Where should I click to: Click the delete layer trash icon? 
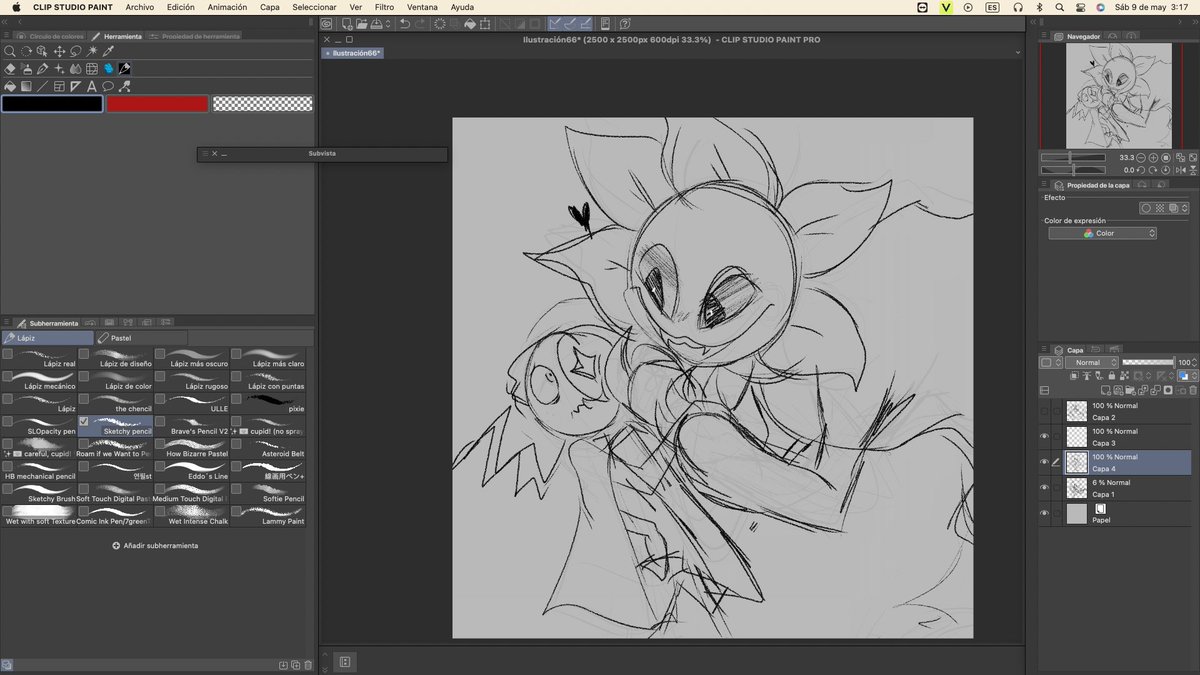[1193, 390]
